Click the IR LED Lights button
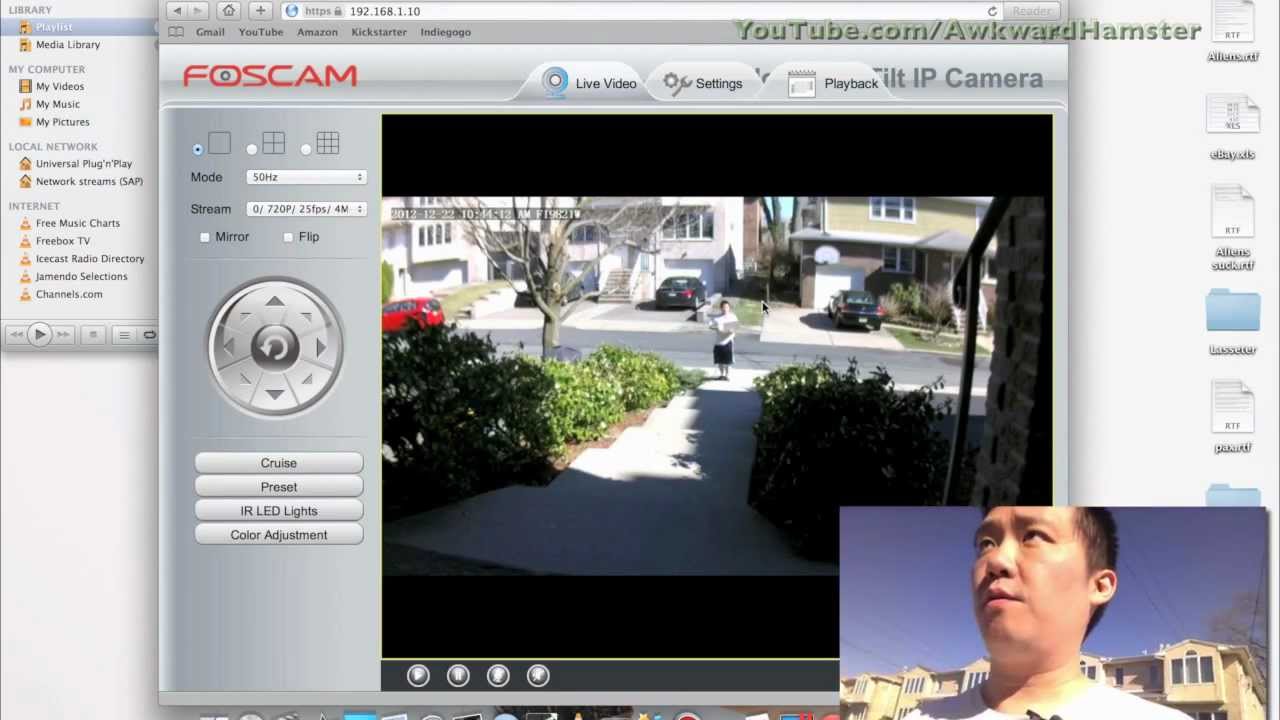The image size is (1280, 720). coord(279,511)
